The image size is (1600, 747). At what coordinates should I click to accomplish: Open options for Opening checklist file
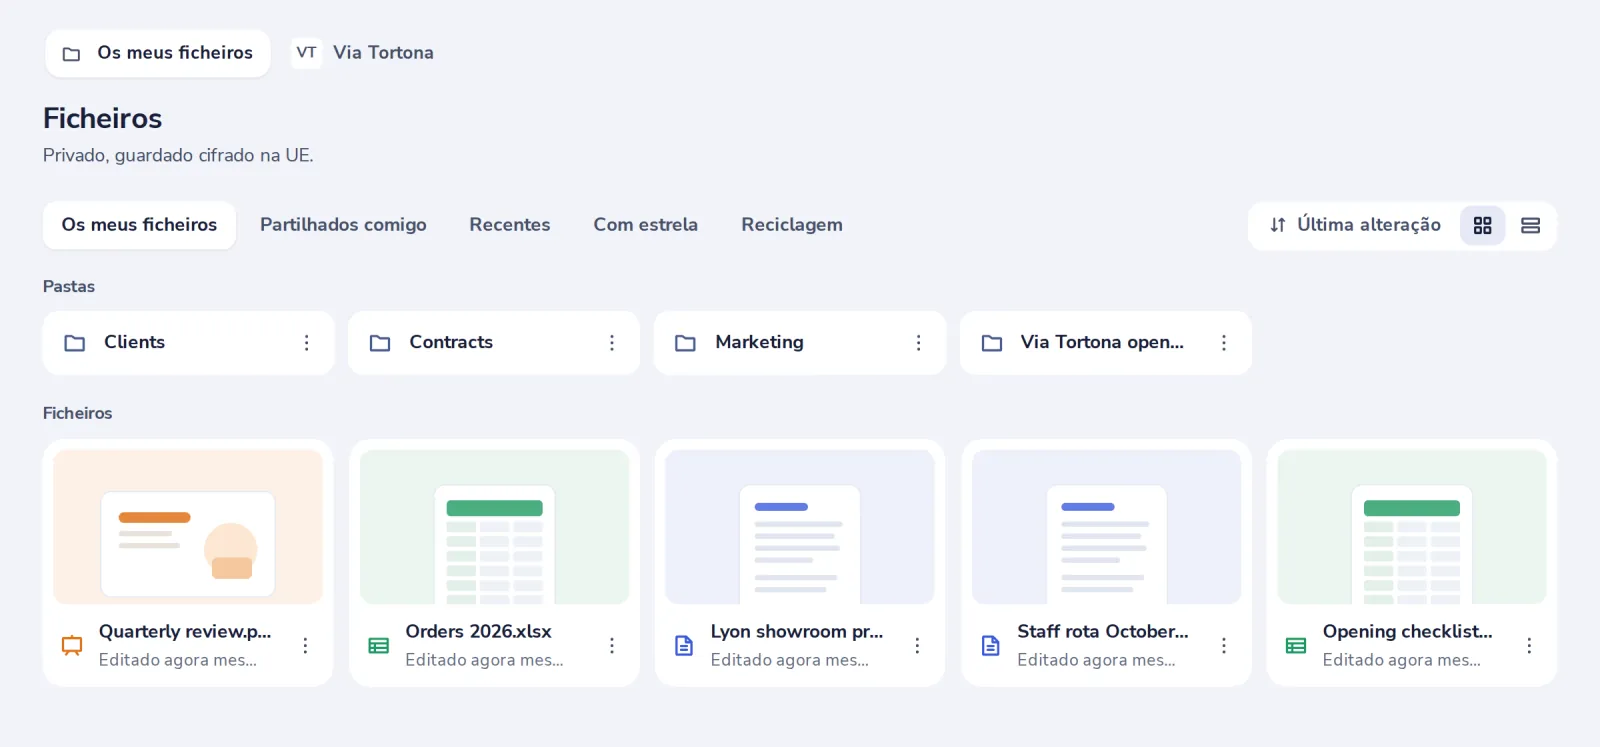tap(1529, 646)
